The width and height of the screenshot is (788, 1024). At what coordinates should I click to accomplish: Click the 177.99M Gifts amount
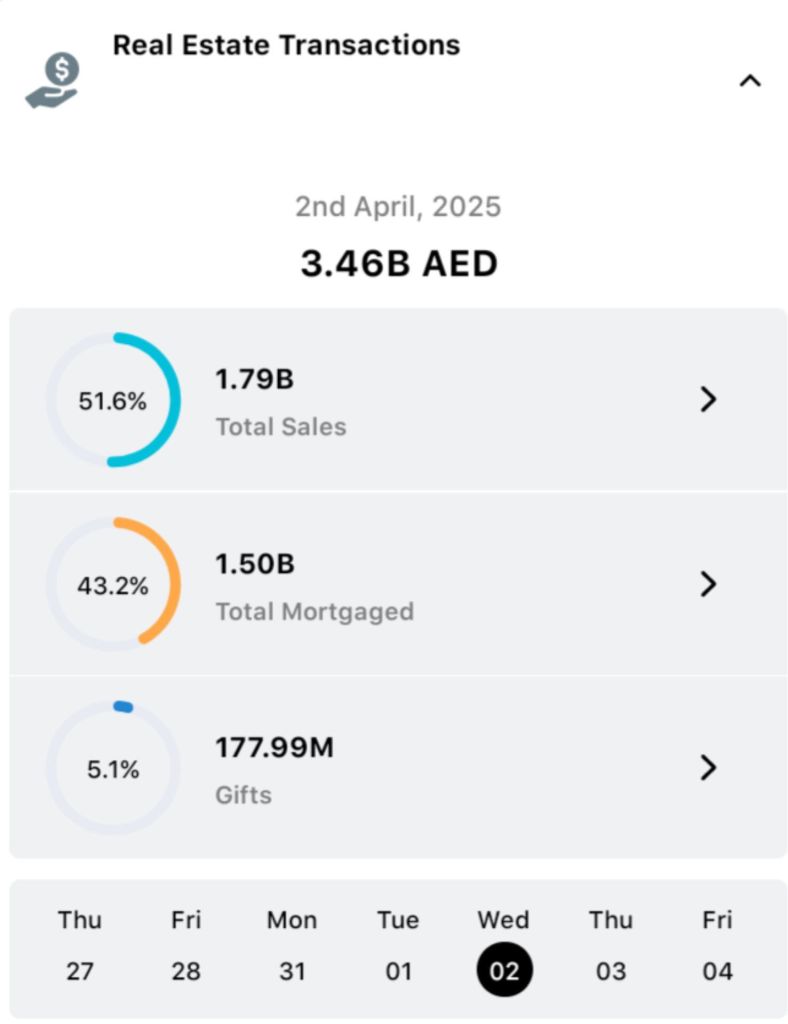(x=274, y=747)
